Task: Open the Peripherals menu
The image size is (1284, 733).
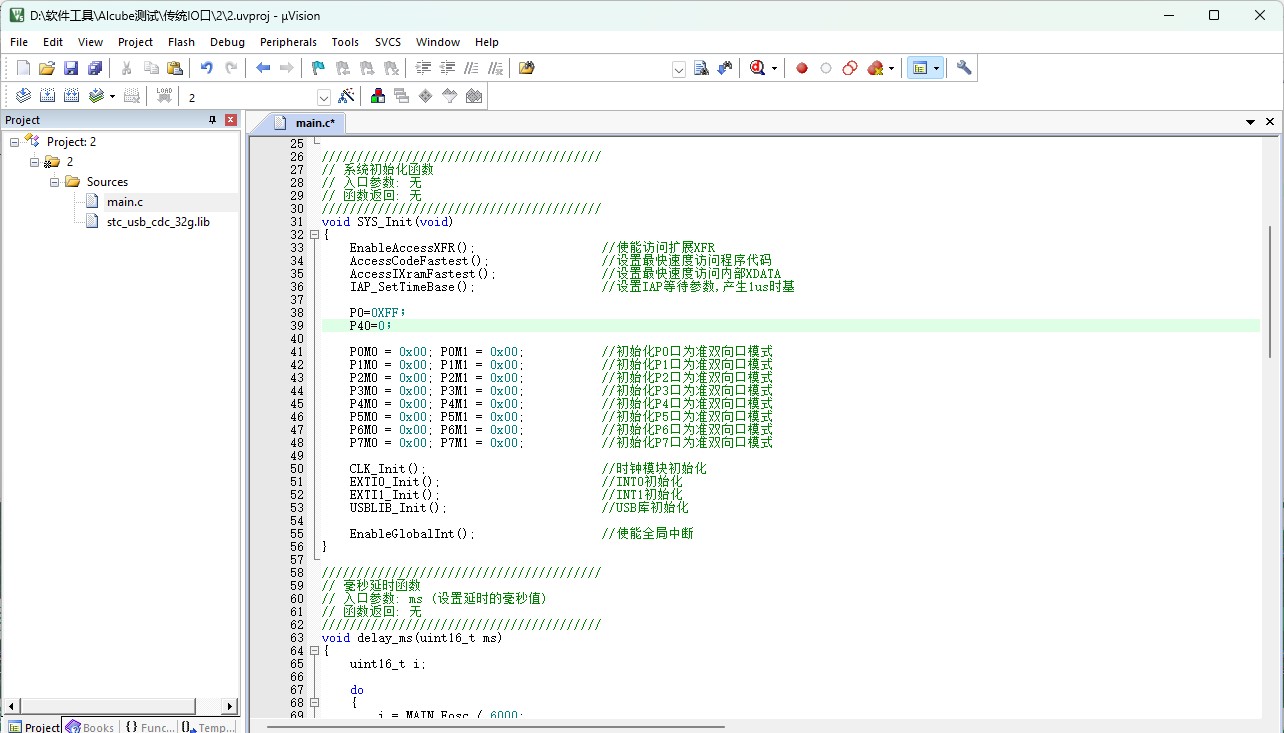Action: (x=288, y=42)
